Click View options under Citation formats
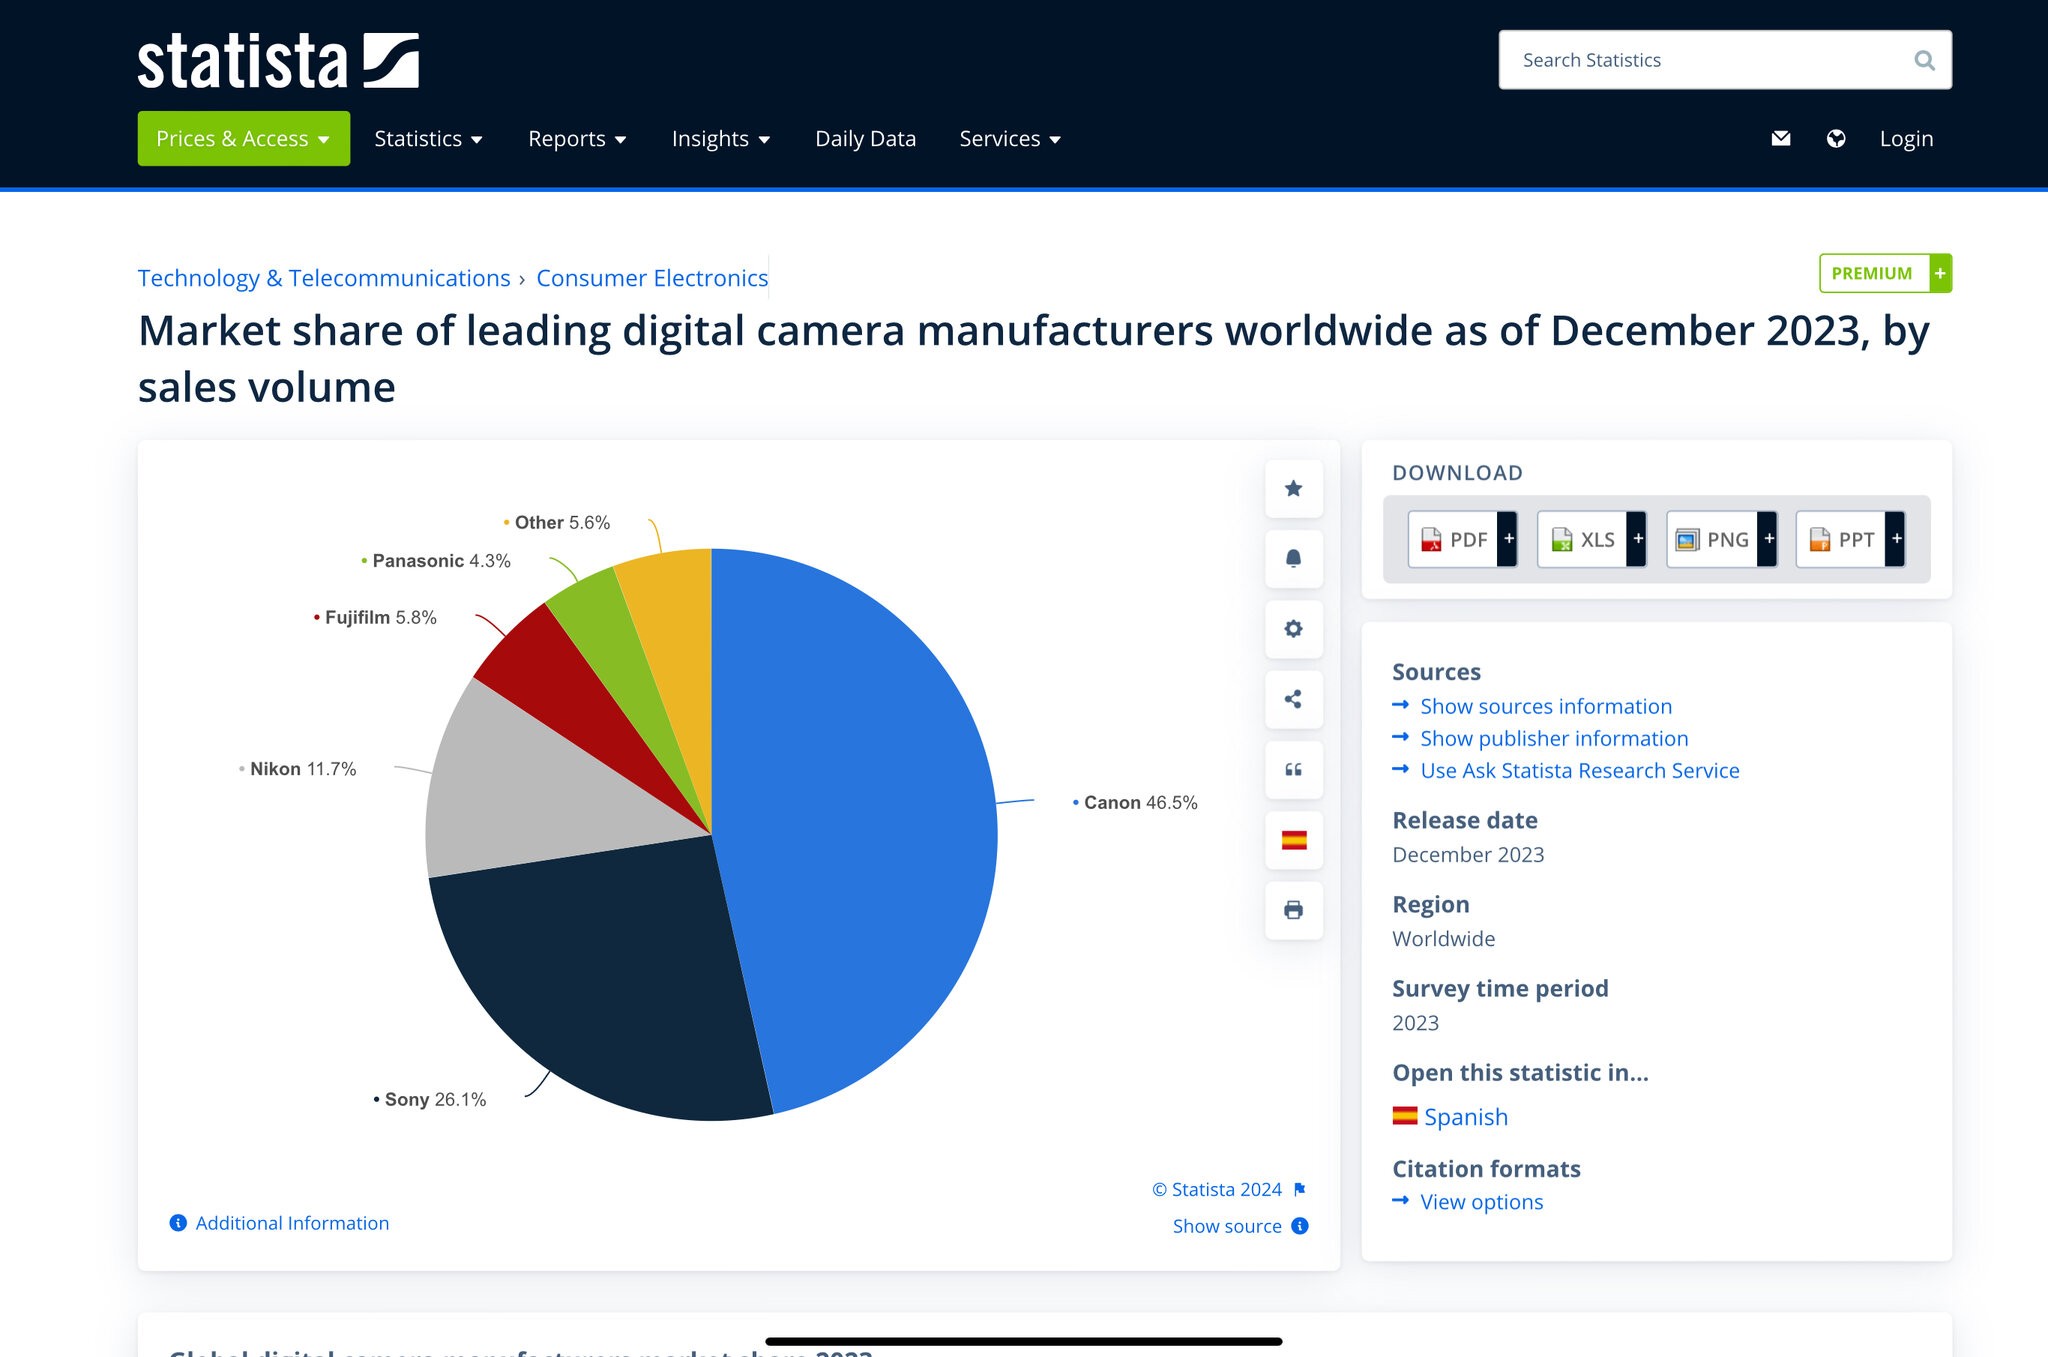 pyautogui.click(x=1482, y=1202)
